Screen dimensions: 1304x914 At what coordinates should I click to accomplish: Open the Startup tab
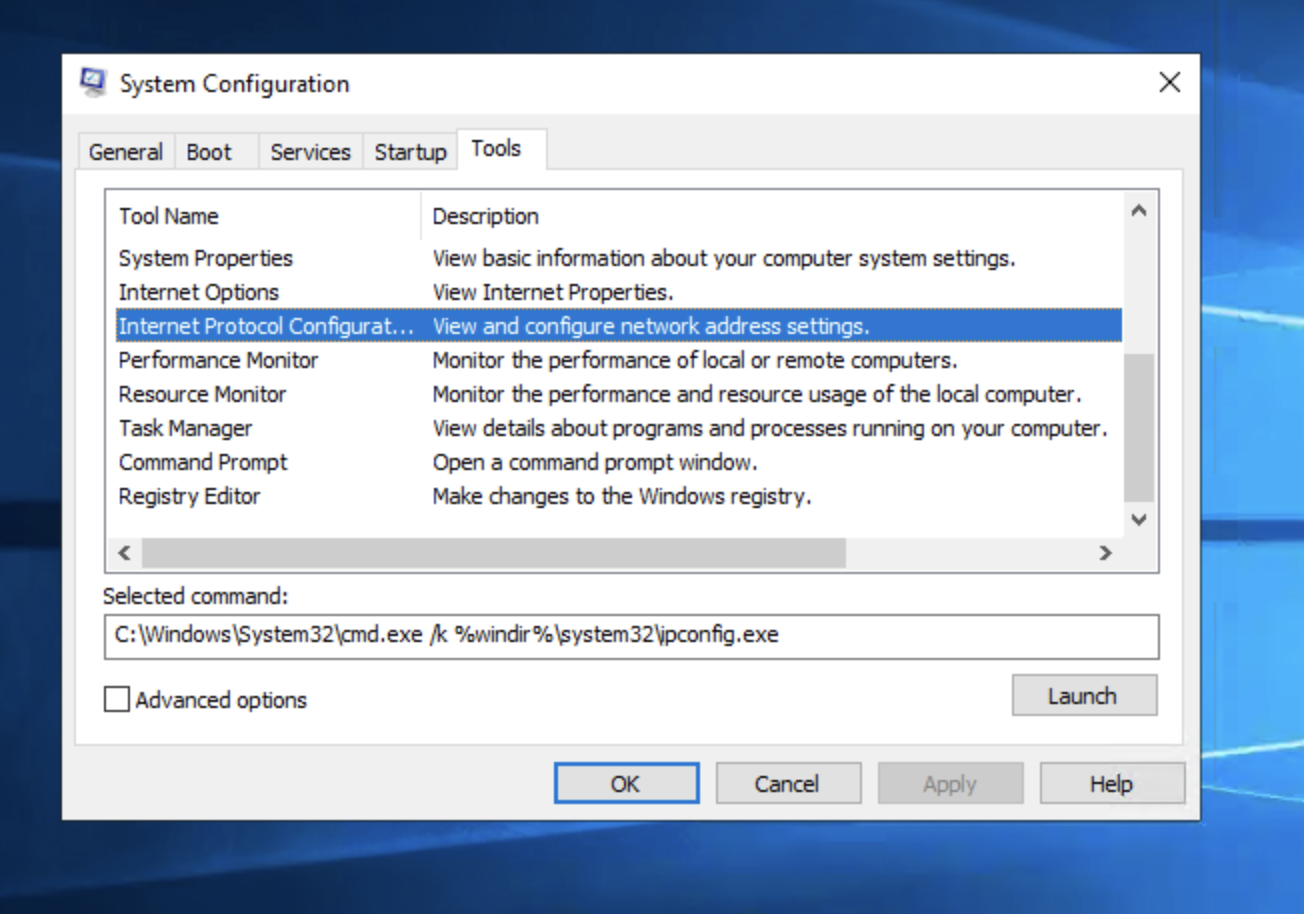tap(410, 152)
